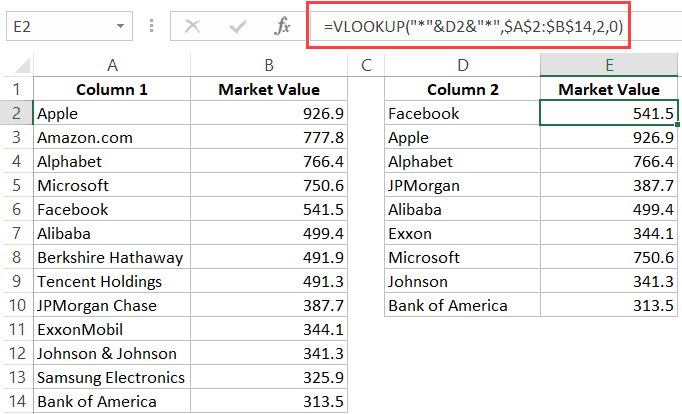Select value 926.9 in column E
The image size is (682, 414).
click(609, 137)
